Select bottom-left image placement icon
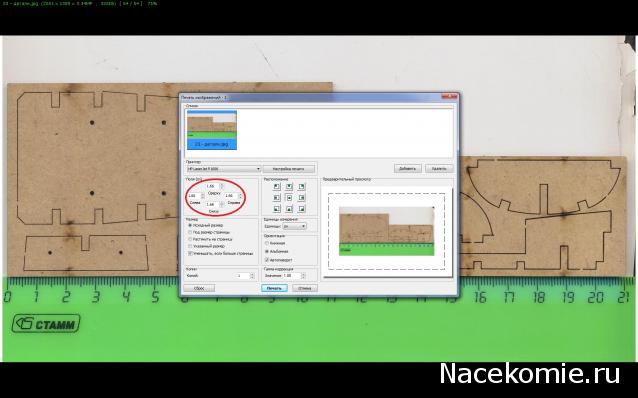Screen dimensions: 638x398 coord(277,209)
